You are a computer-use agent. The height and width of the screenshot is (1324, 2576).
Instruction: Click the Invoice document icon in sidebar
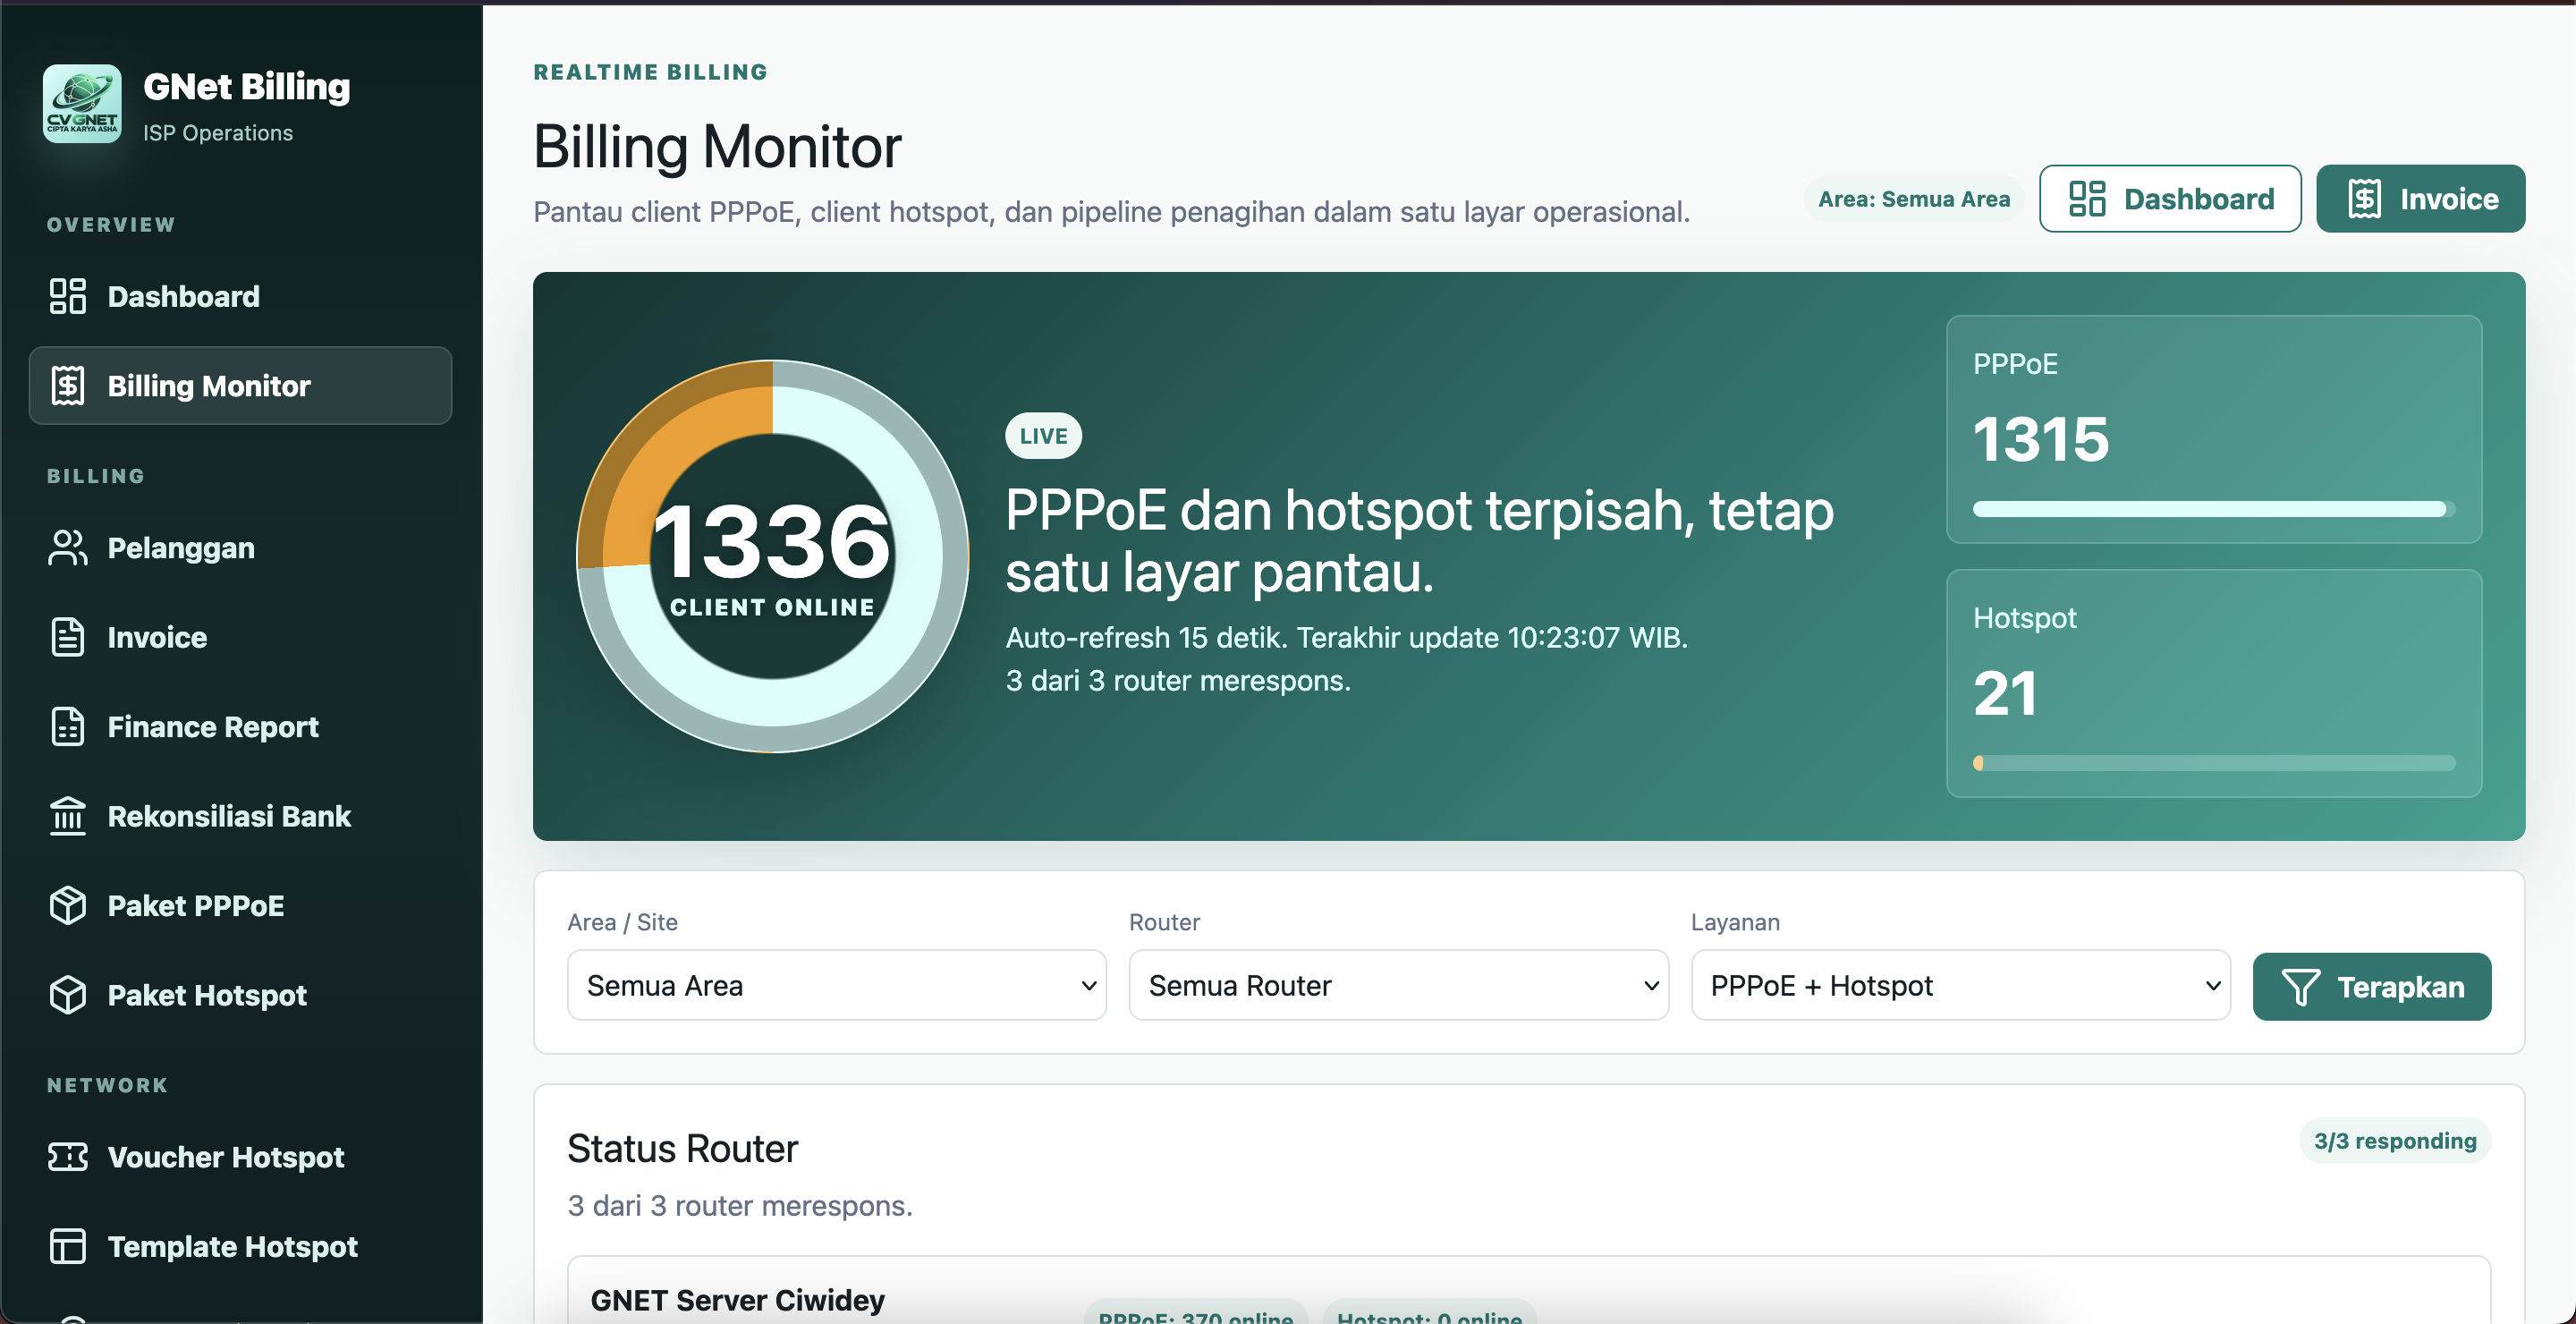pos(68,637)
